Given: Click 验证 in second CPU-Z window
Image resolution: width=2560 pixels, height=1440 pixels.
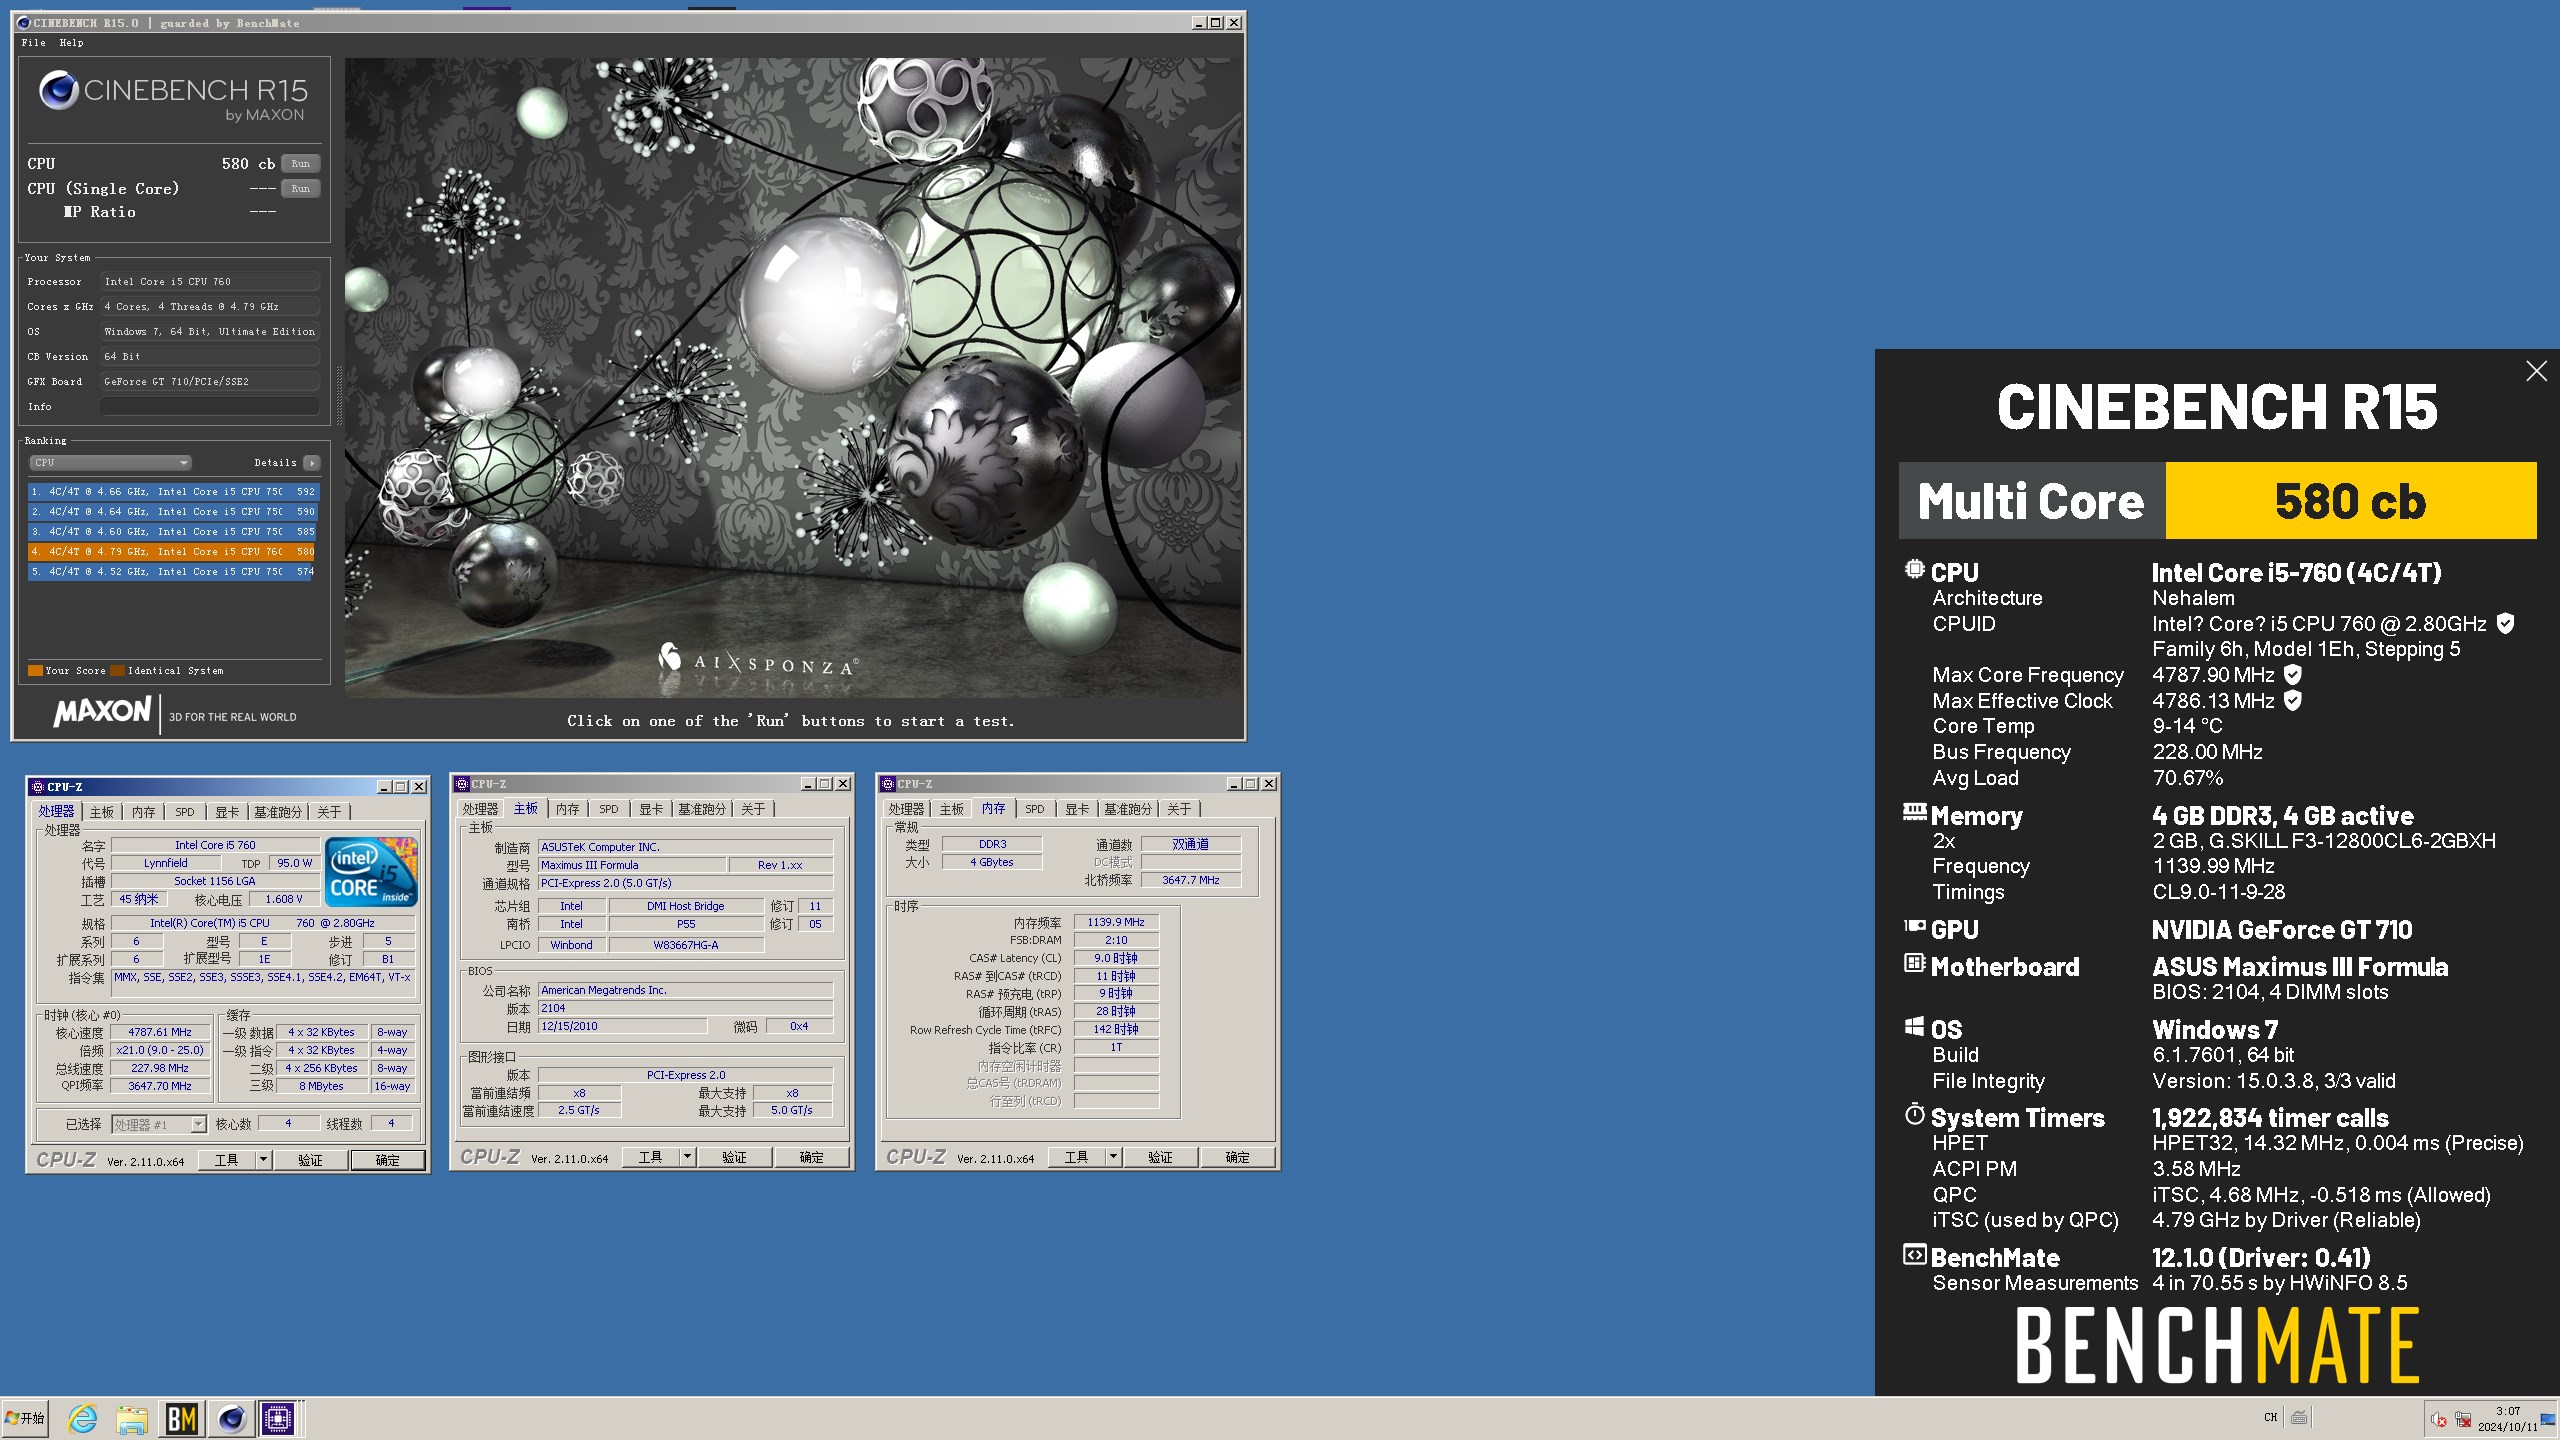Looking at the screenshot, I should [x=734, y=1157].
